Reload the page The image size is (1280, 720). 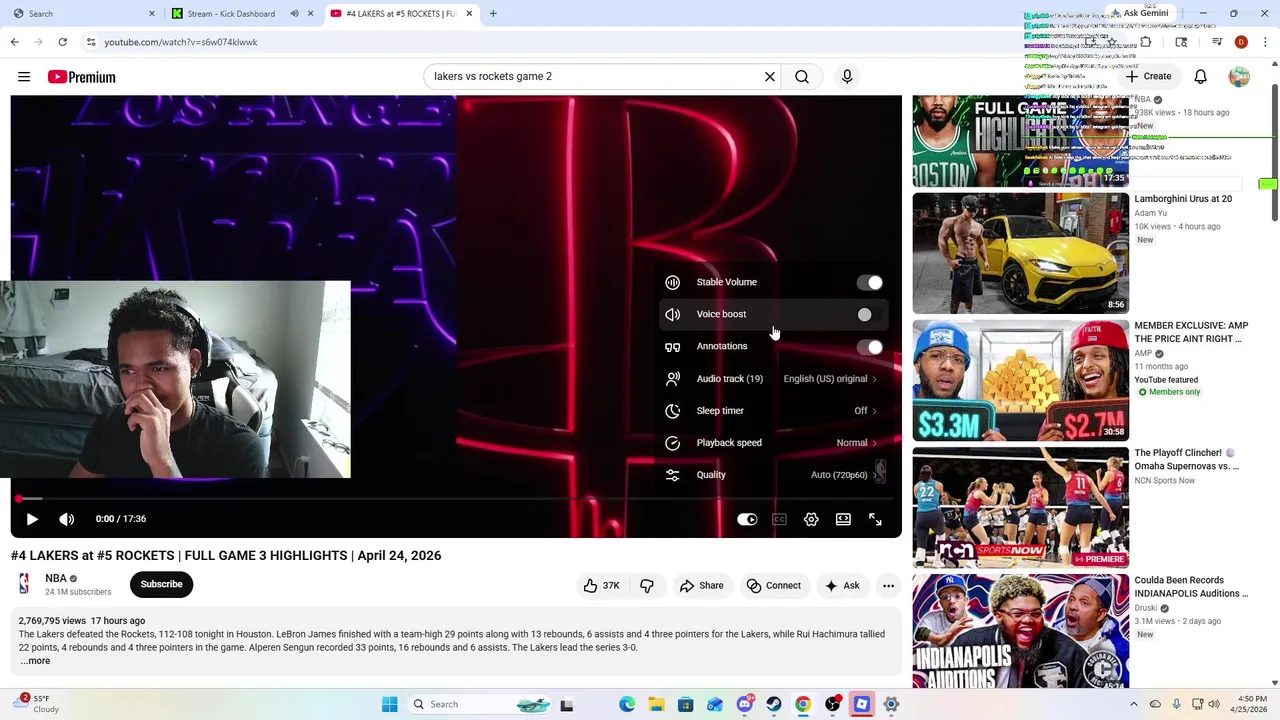click(x=62, y=42)
